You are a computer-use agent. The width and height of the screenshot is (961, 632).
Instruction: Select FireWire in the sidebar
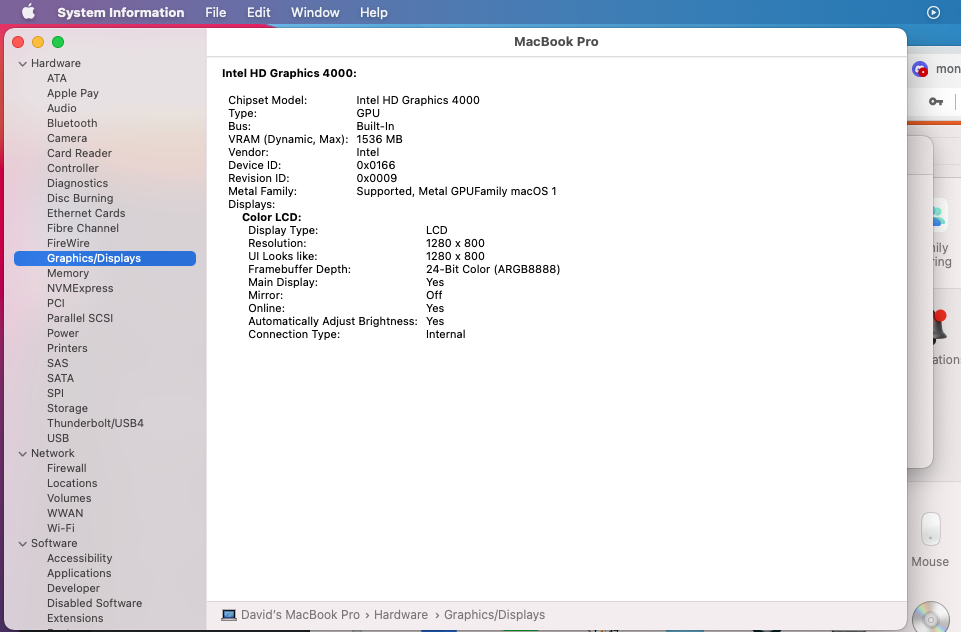point(69,243)
